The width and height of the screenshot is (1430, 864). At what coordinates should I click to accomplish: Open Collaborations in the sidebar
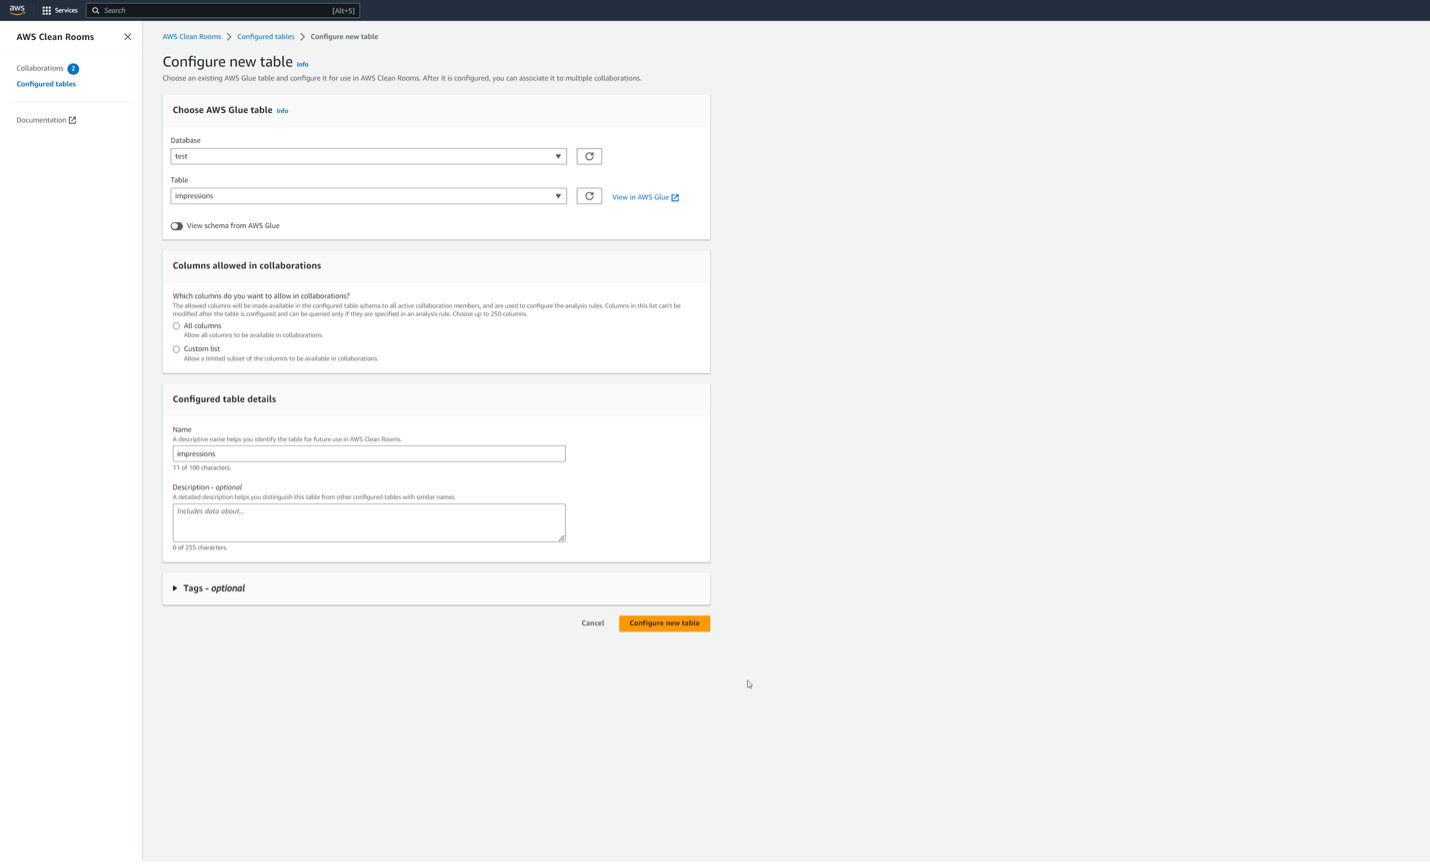tap(40, 68)
